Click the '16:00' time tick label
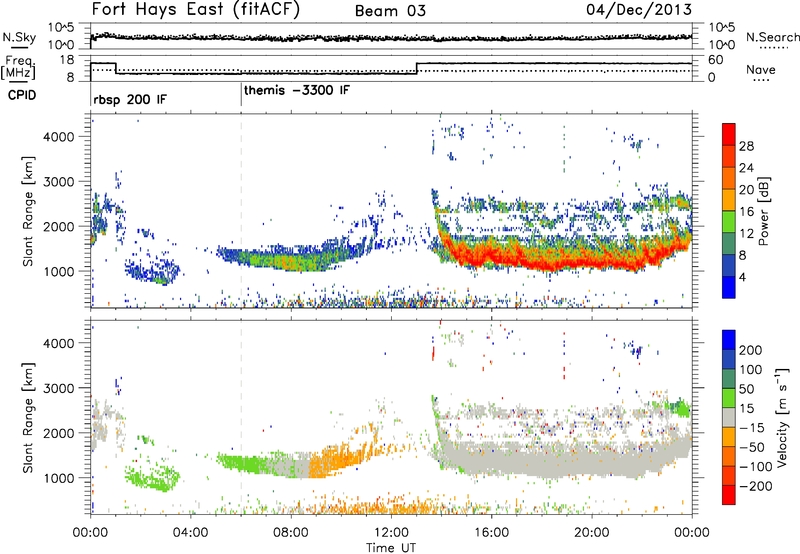Viewport: 800px width, 554px height. 491,533
